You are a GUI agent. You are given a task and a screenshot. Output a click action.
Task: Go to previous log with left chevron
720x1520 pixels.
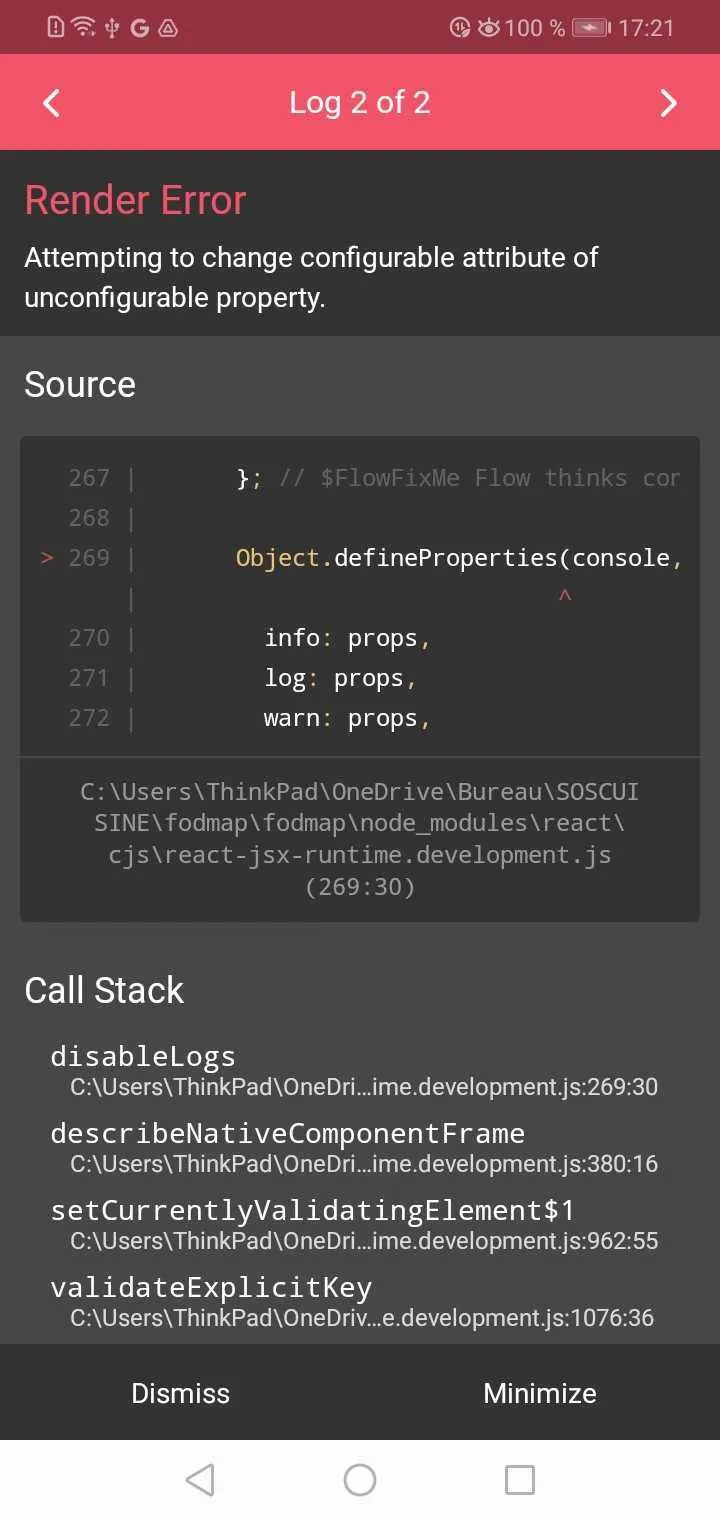pos(52,102)
